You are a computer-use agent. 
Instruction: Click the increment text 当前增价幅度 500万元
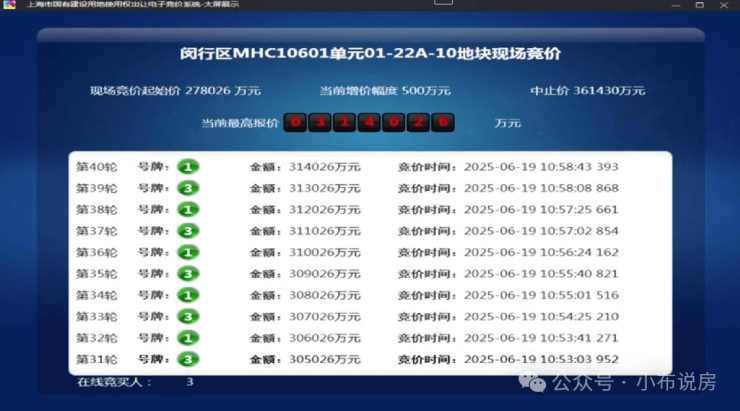click(x=385, y=91)
